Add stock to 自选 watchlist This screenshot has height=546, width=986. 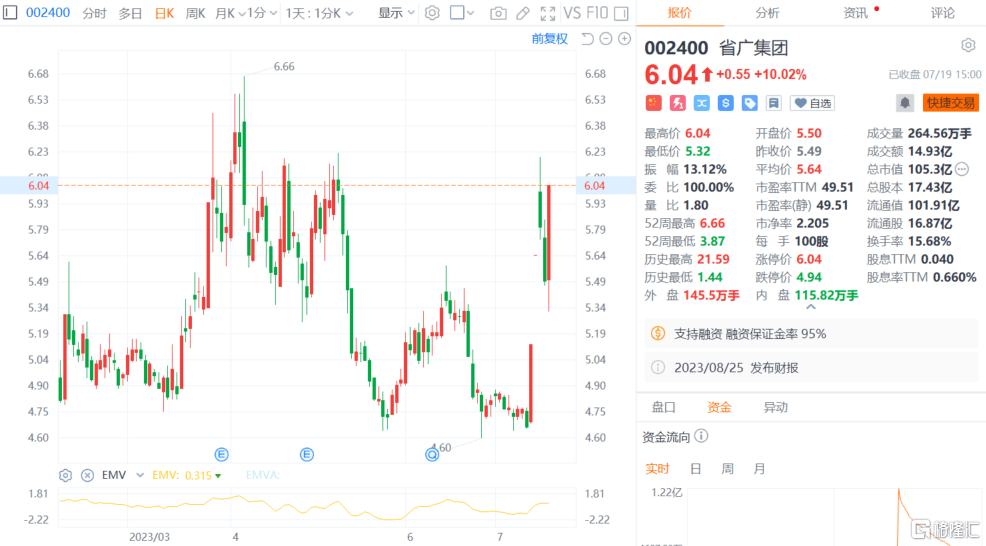[812, 102]
